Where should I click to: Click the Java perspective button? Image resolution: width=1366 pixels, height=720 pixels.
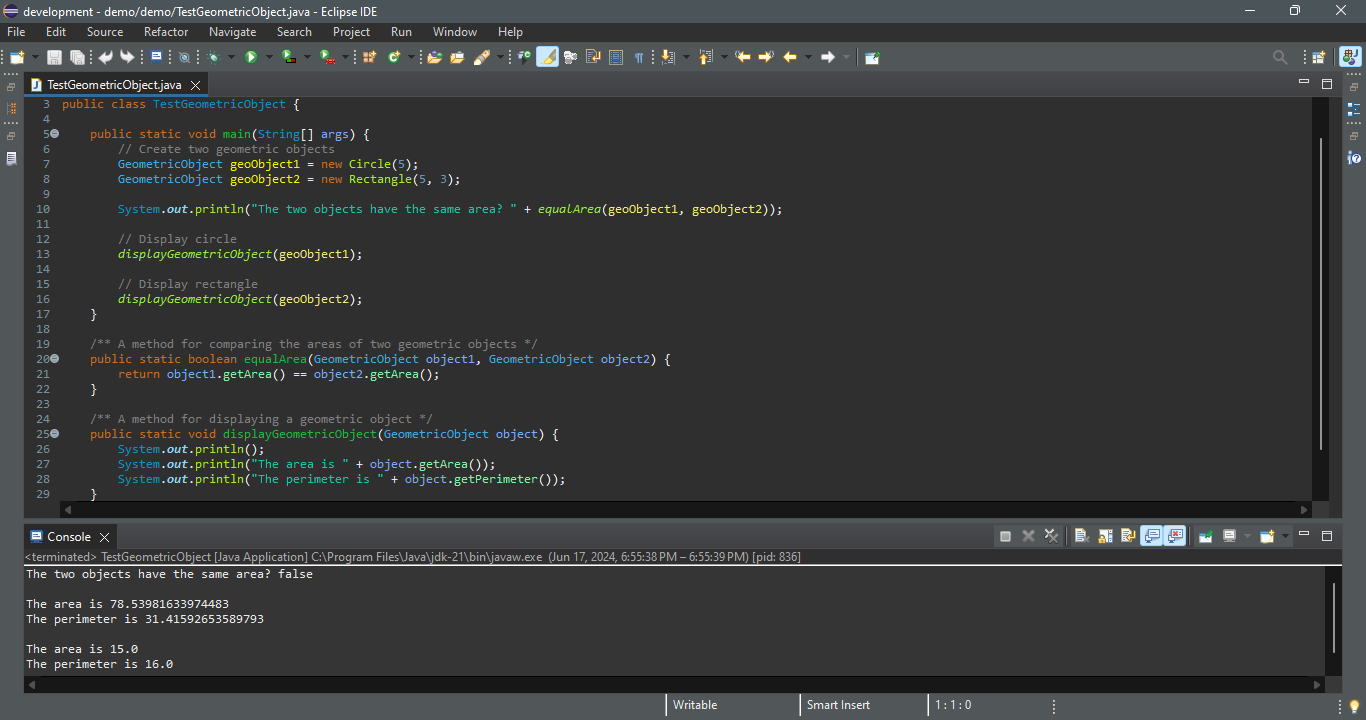[1348, 57]
